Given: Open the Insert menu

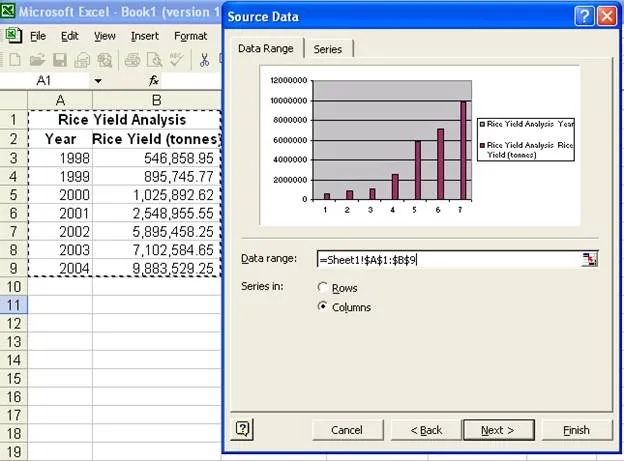Looking at the screenshot, I should pyautogui.click(x=144, y=36).
